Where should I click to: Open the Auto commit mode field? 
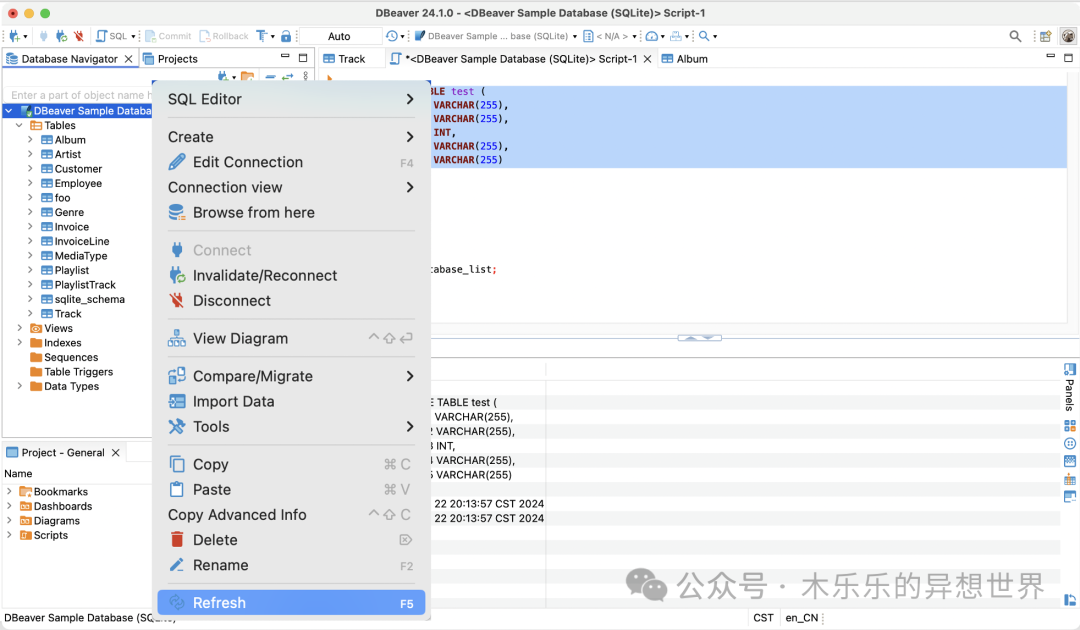340,36
